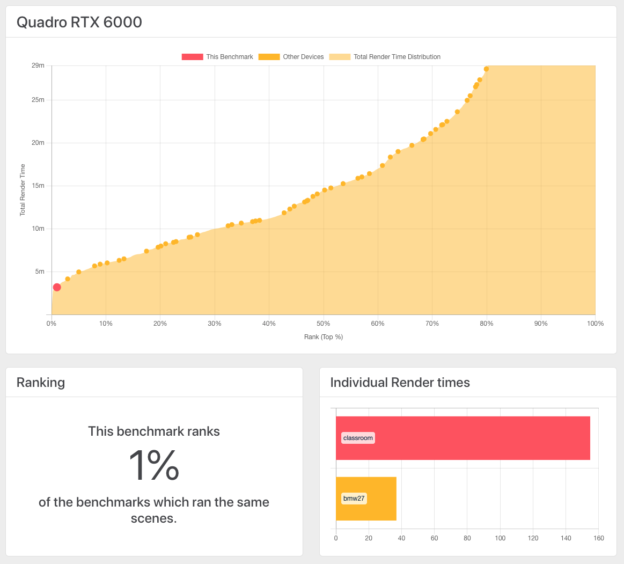Click the 50% tick on the rank axis
Viewport: 624px width, 564px height.
[323, 323]
